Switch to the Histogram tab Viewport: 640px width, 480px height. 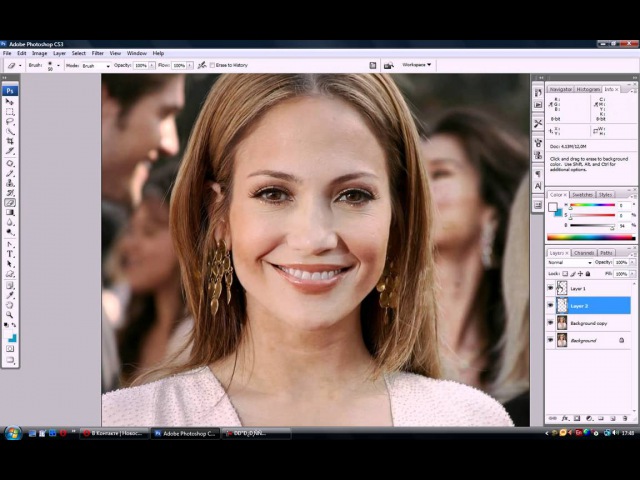pyautogui.click(x=588, y=89)
